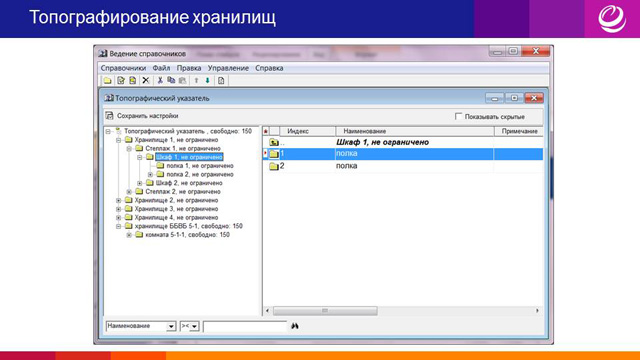Click the search text input field
Viewport: 640px width, 360px height.
[245, 326]
